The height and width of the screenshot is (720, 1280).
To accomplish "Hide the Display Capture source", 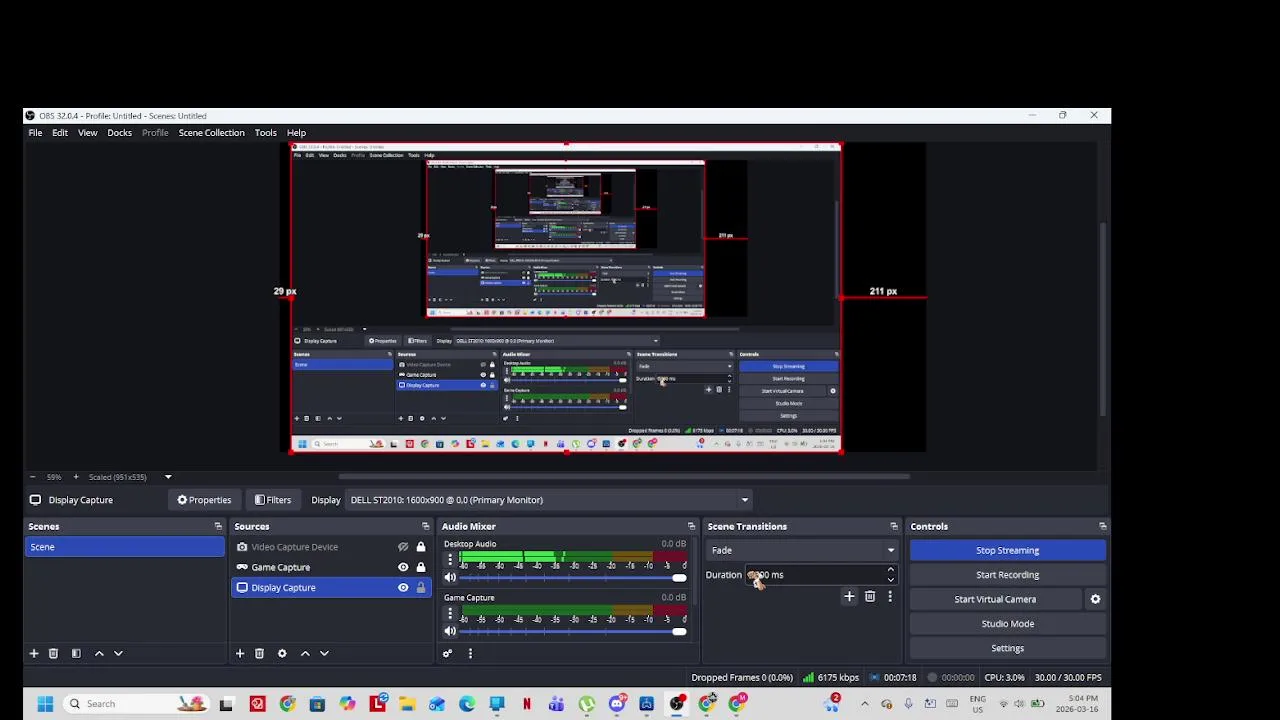I will pos(403,588).
